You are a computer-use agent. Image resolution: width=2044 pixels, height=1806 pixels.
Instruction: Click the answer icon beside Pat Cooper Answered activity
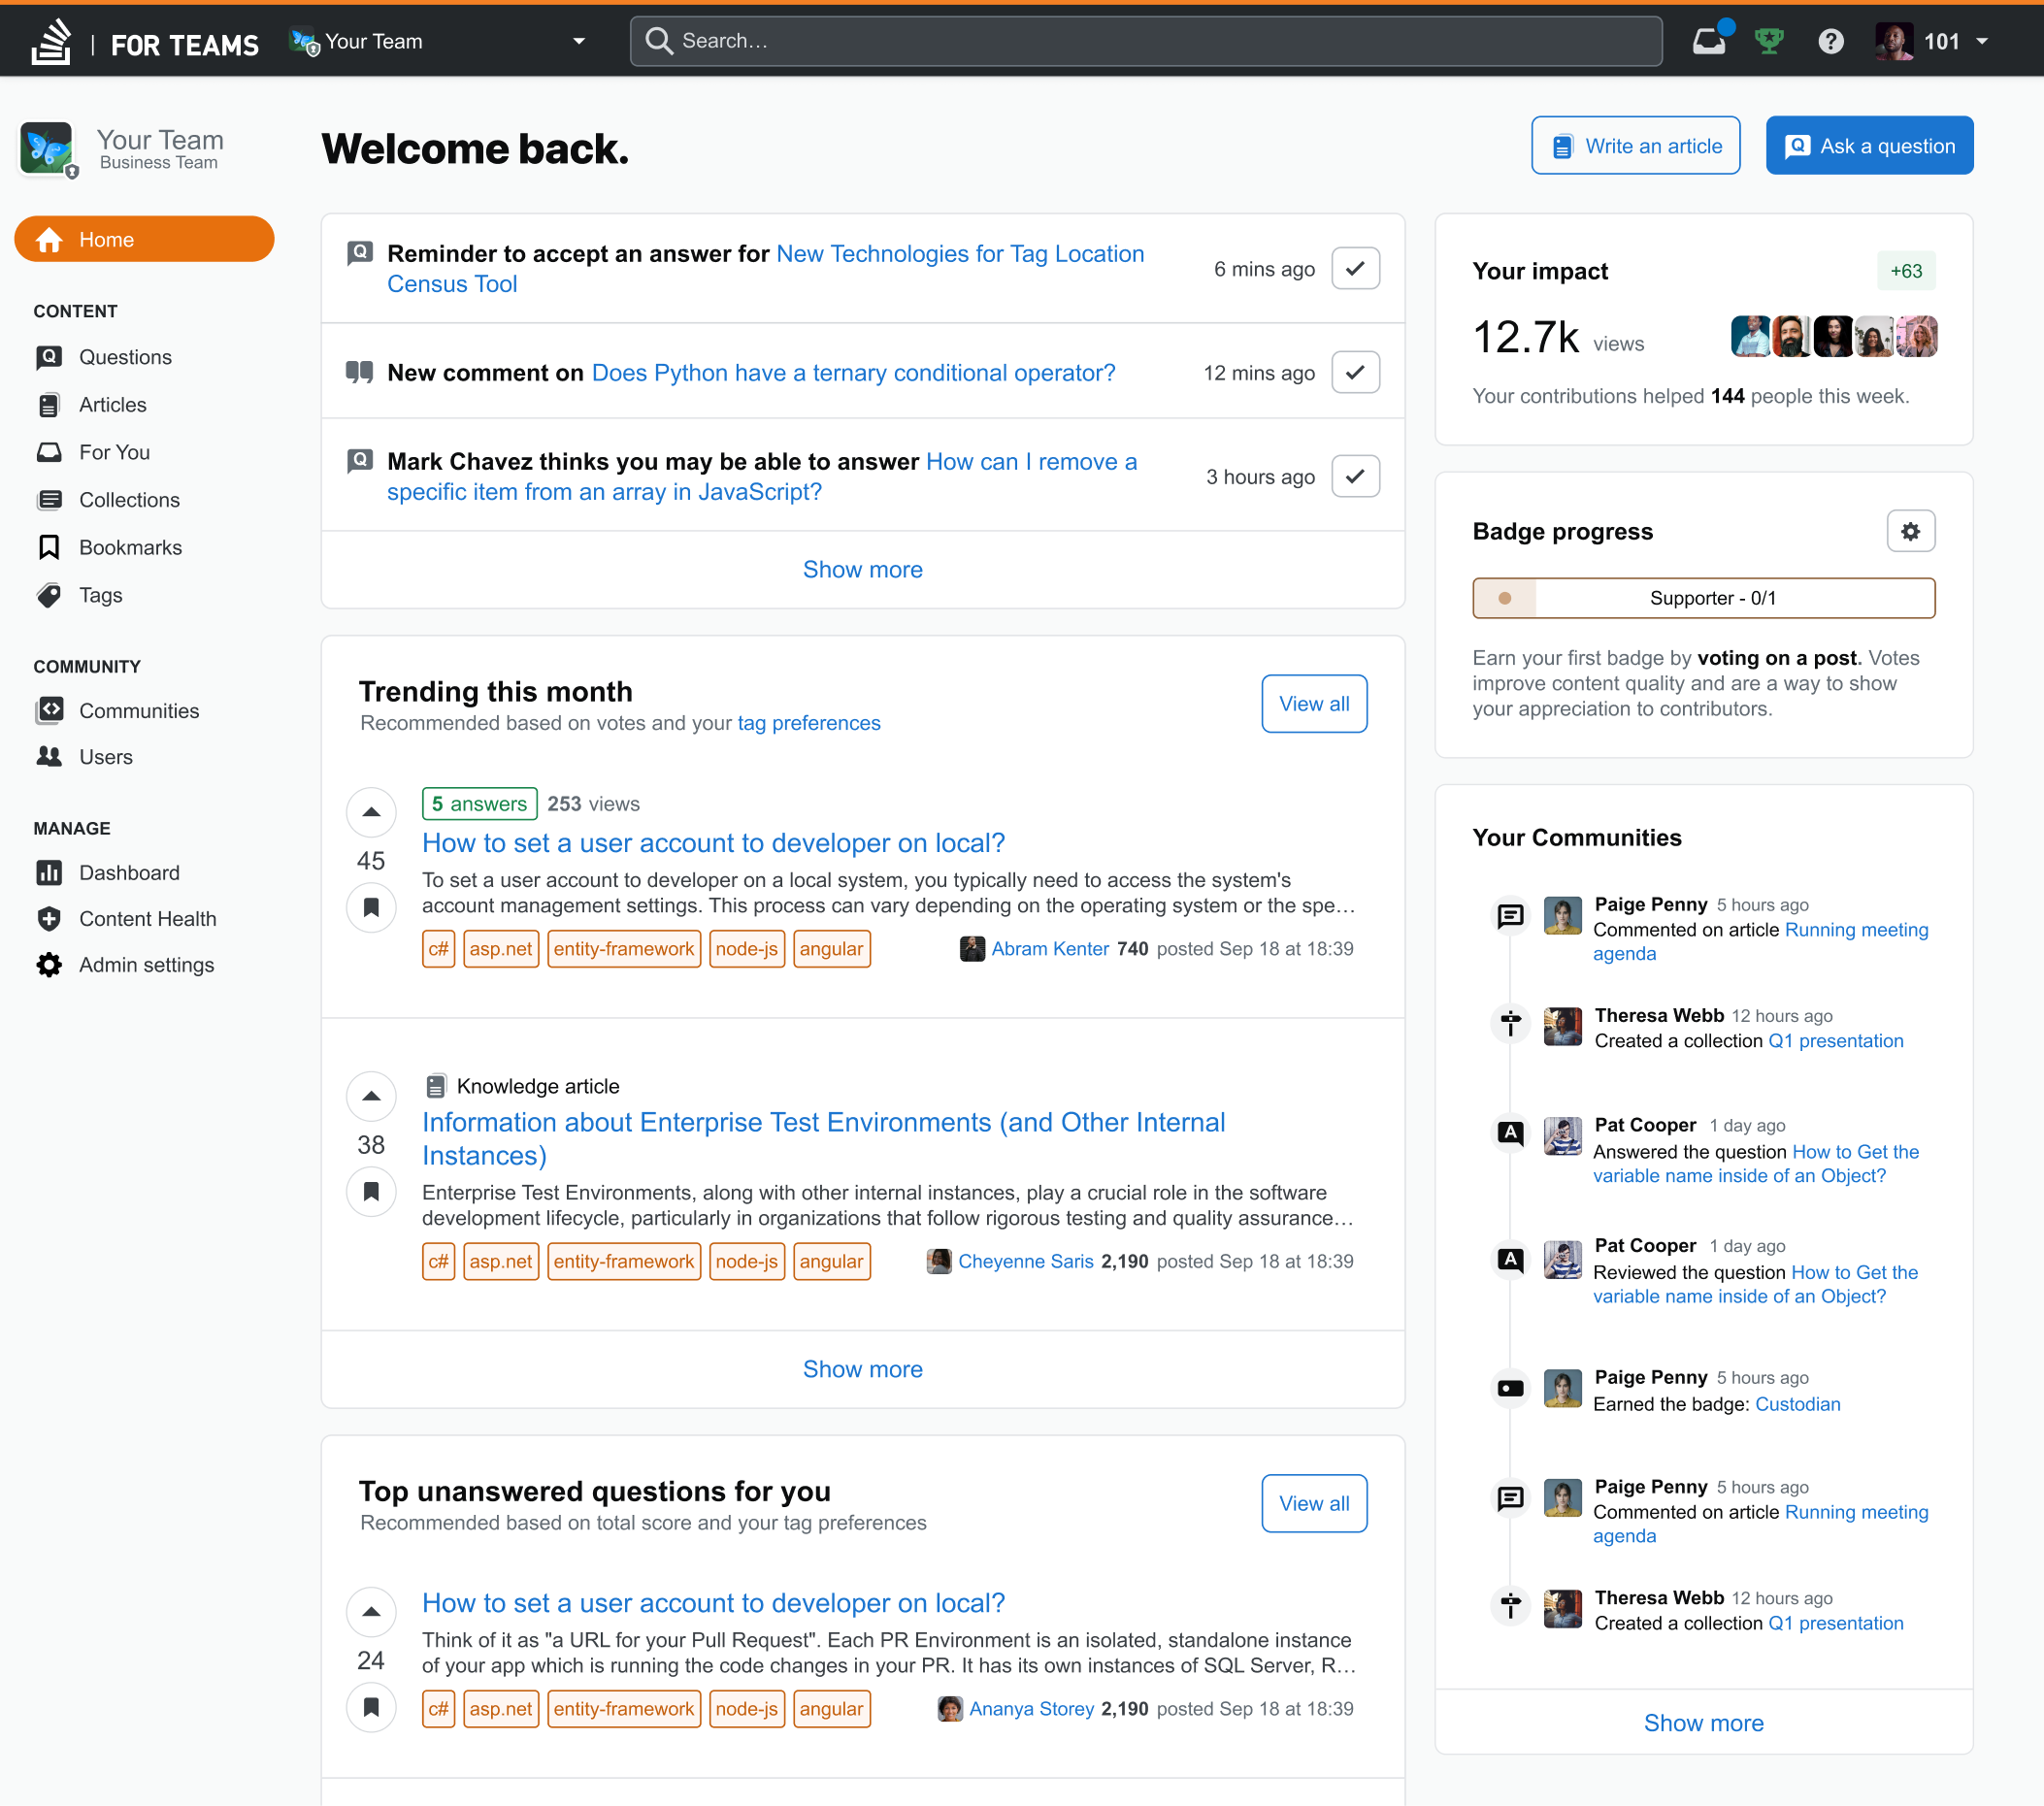click(x=1510, y=1134)
